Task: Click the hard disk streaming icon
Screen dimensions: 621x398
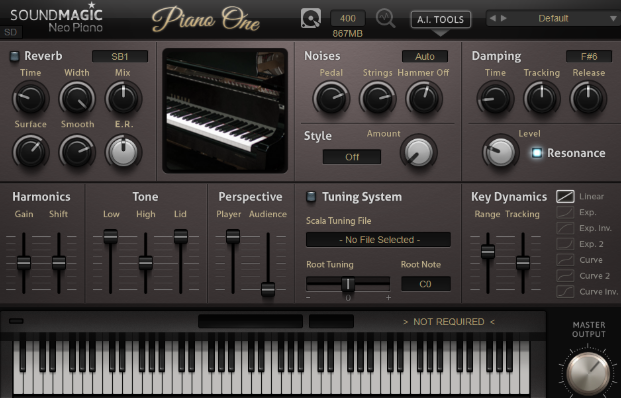Action: pos(310,18)
